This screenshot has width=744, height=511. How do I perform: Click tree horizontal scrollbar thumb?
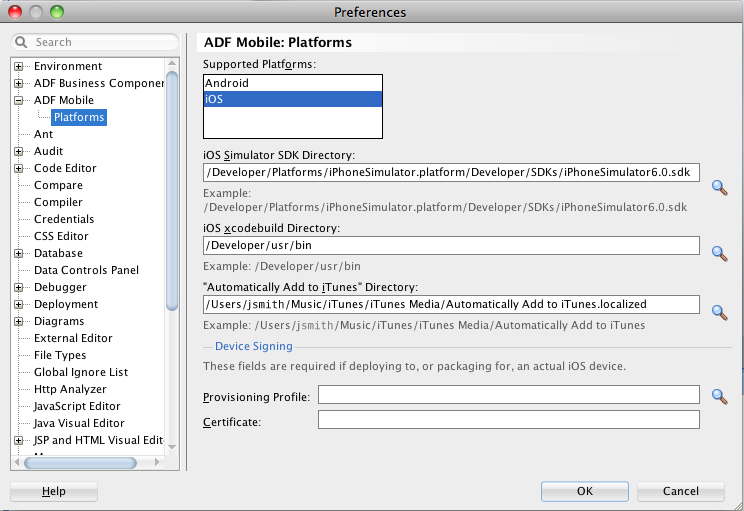tap(80, 463)
